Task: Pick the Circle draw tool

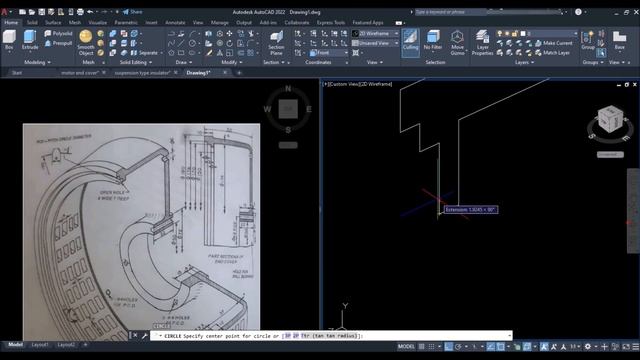Action: (x=191, y=43)
